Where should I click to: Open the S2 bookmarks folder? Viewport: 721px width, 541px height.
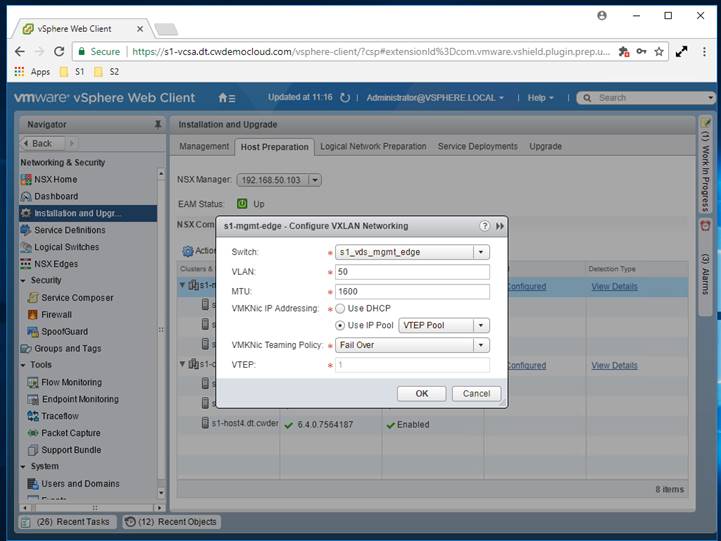[x=107, y=72]
